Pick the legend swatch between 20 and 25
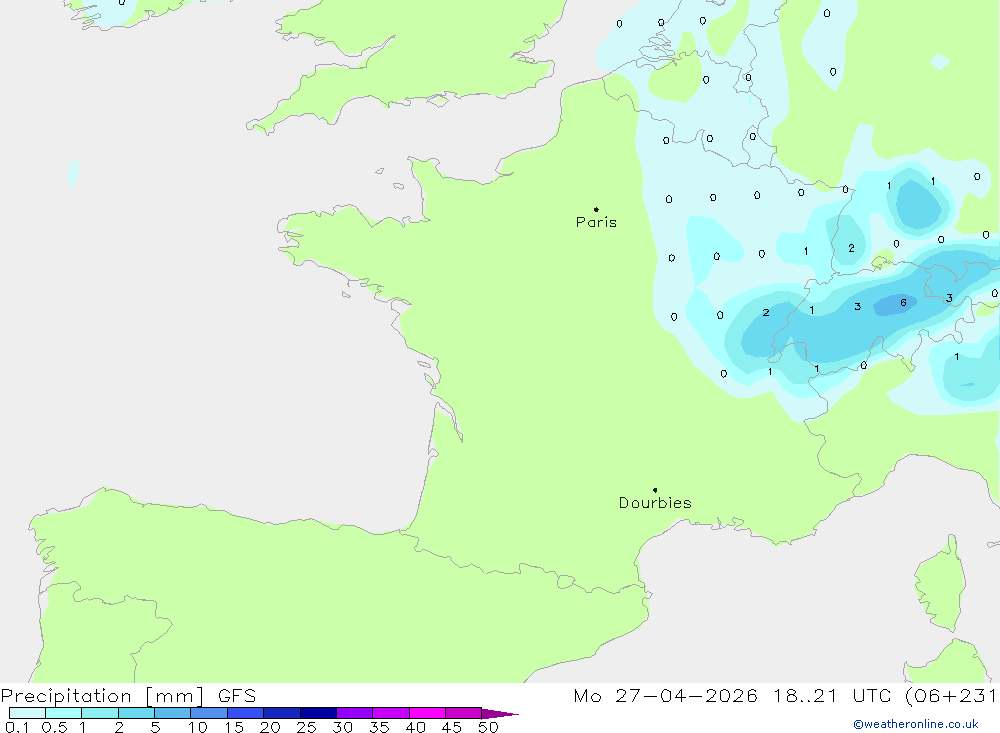Image resolution: width=1000 pixels, height=733 pixels. [282, 713]
